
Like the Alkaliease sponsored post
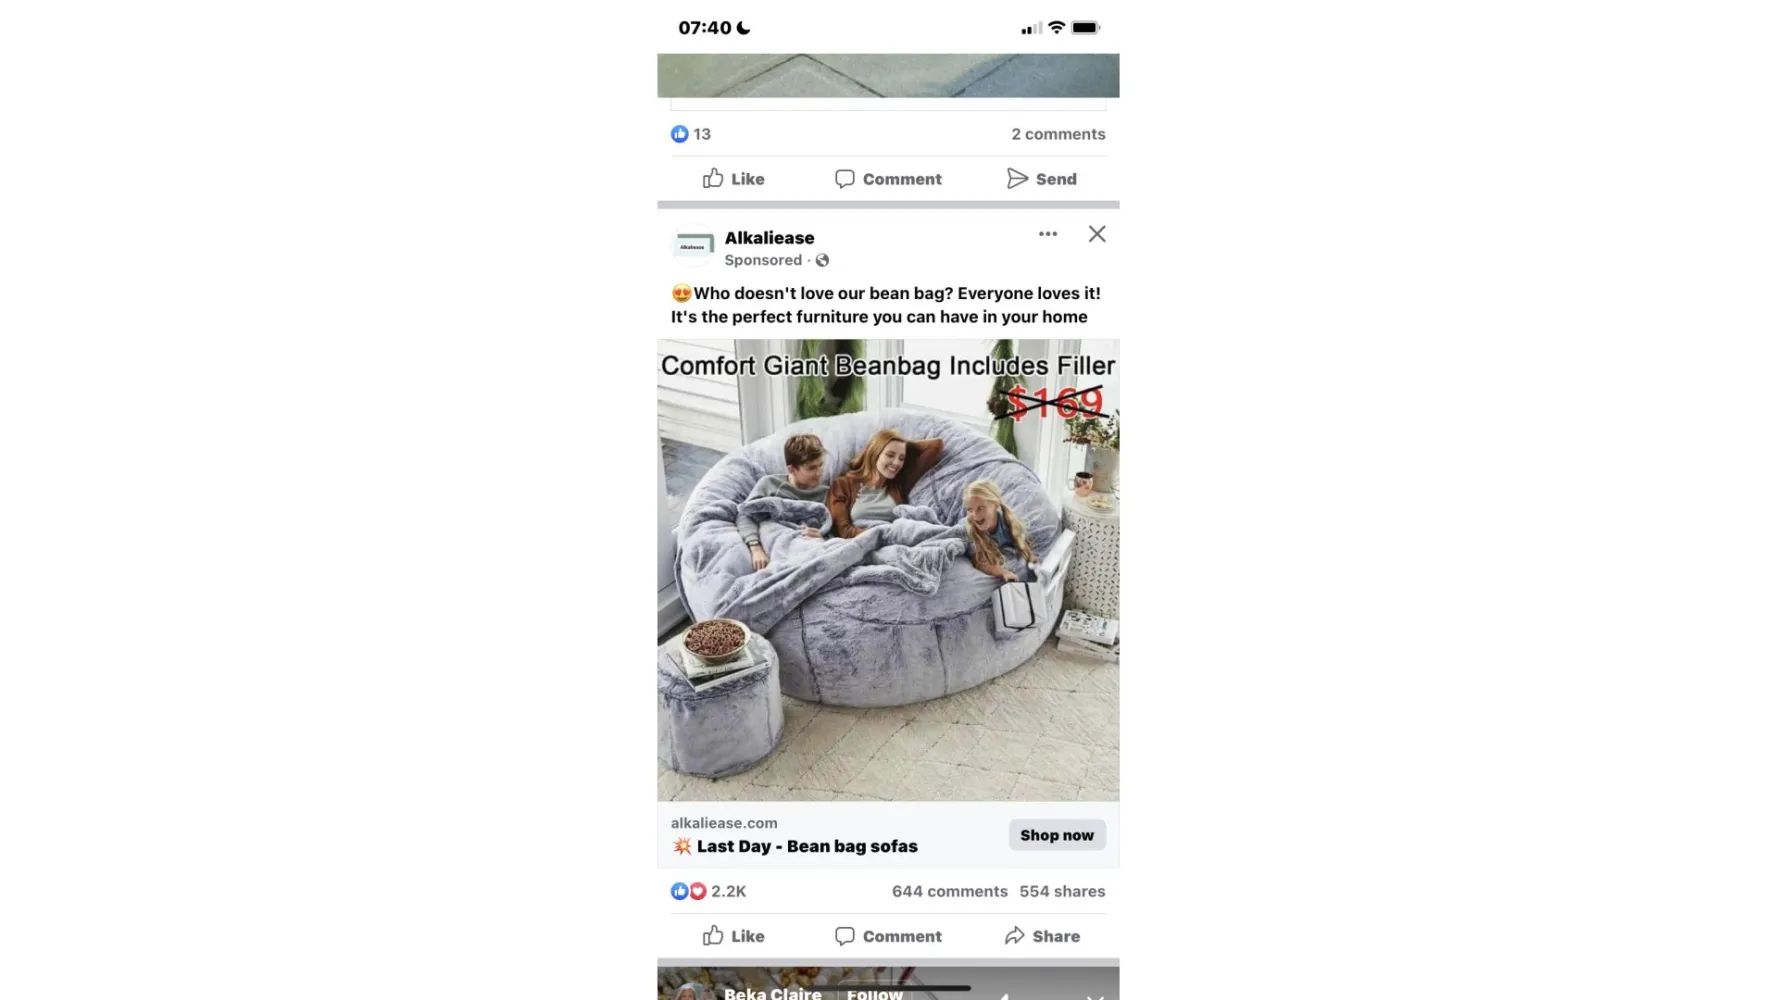(x=733, y=936)
